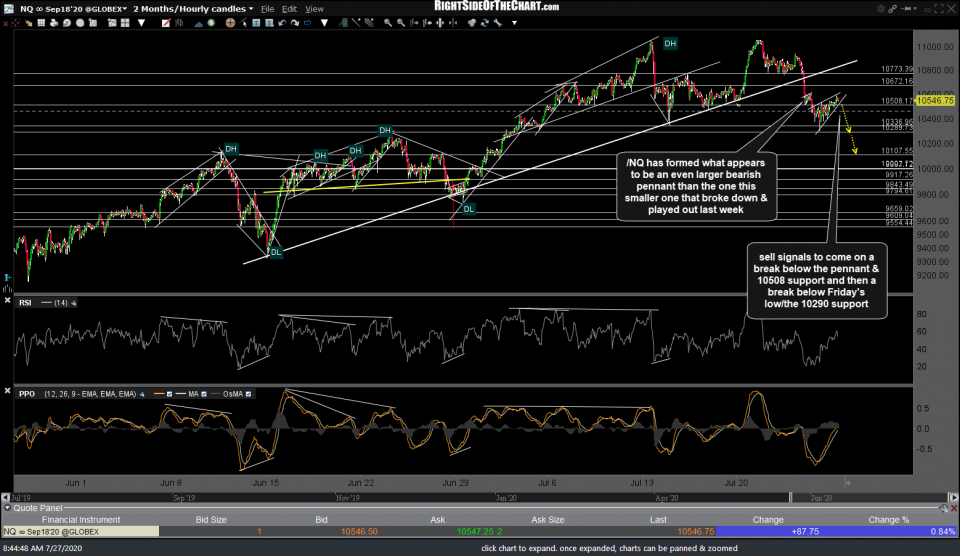Open the View menu

(314, 9)
